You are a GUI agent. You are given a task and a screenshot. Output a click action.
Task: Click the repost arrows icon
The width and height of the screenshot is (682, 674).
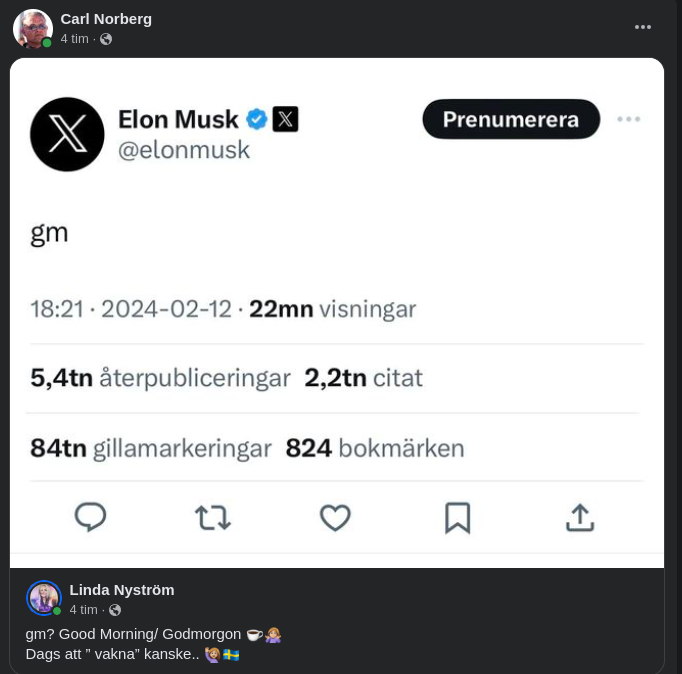click(212, 517)
